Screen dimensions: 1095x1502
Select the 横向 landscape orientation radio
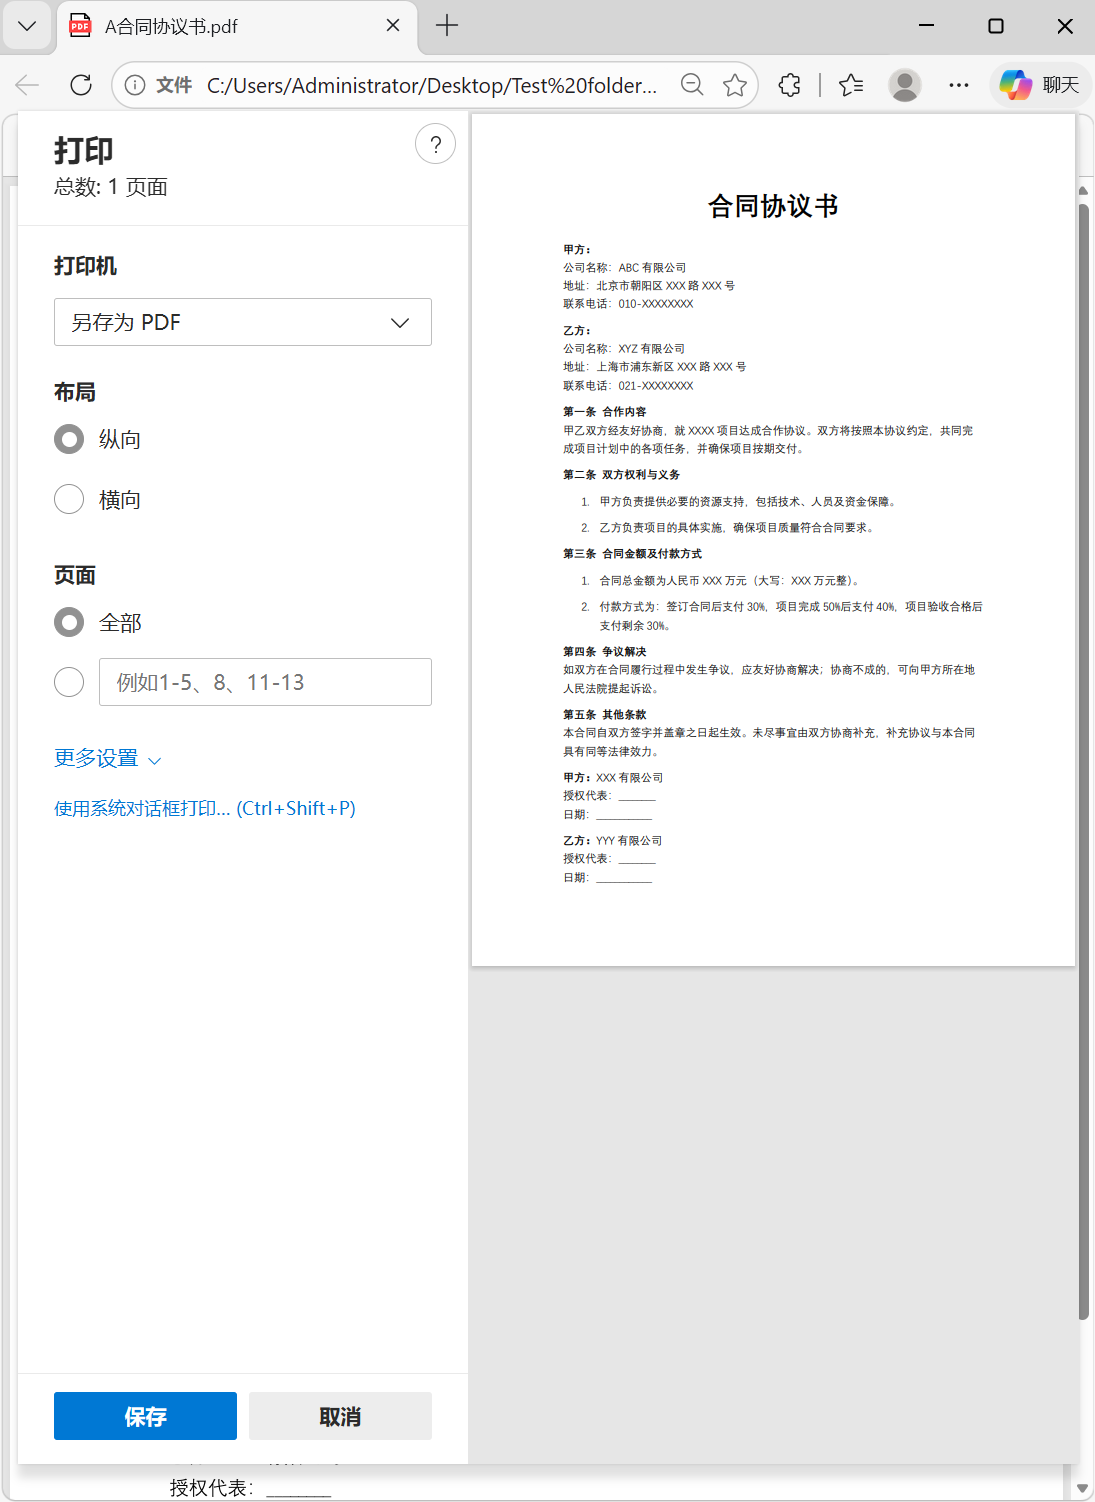[68, 498]
